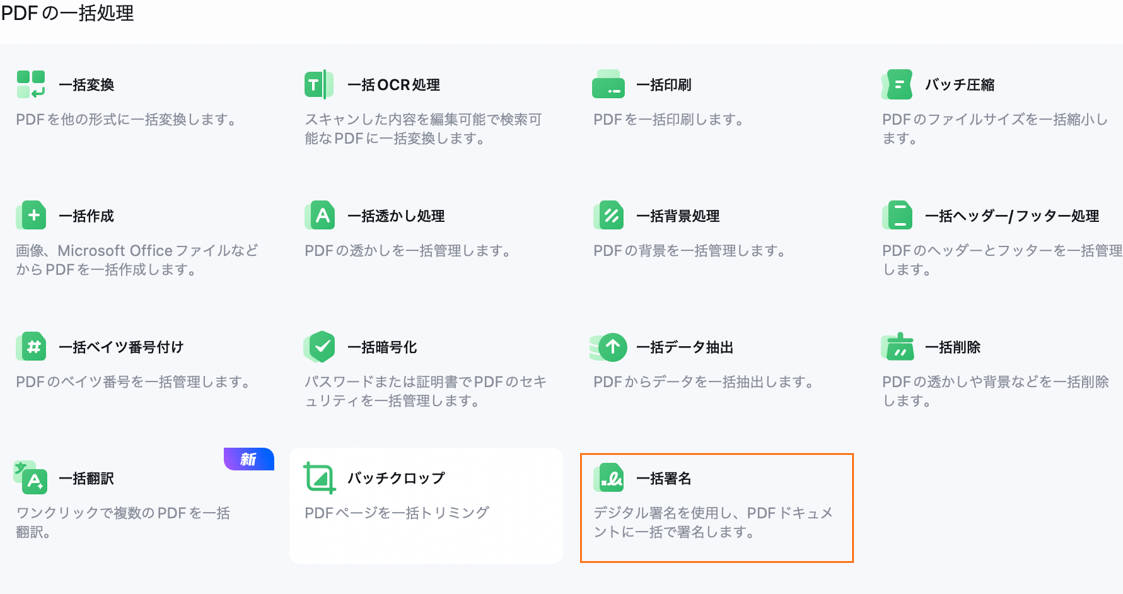Open the バッチクロップ card description
Viewport: 1123px width, 594px height.
click(x=397, y=513)
